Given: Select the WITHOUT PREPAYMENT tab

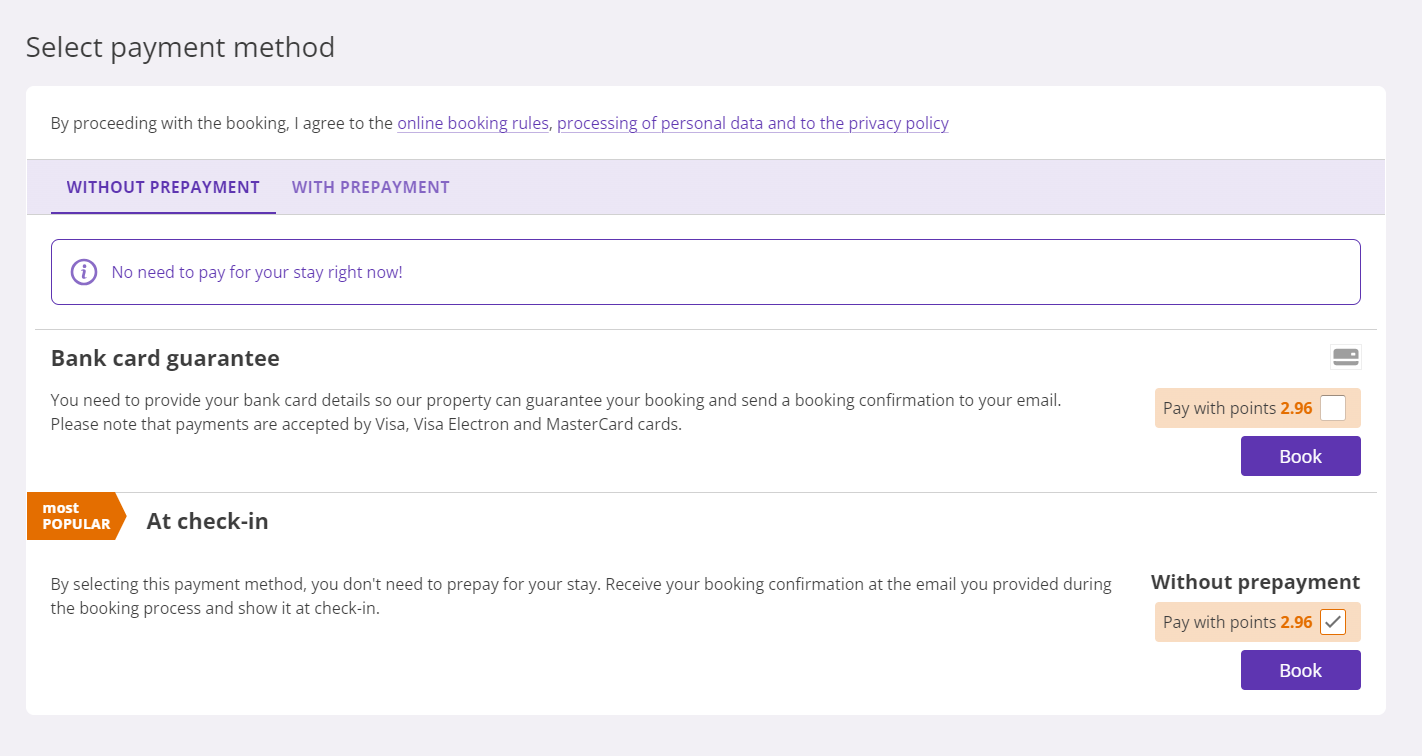Looking at the screenshot, I should pyautogui.click(x=163, y=187).
